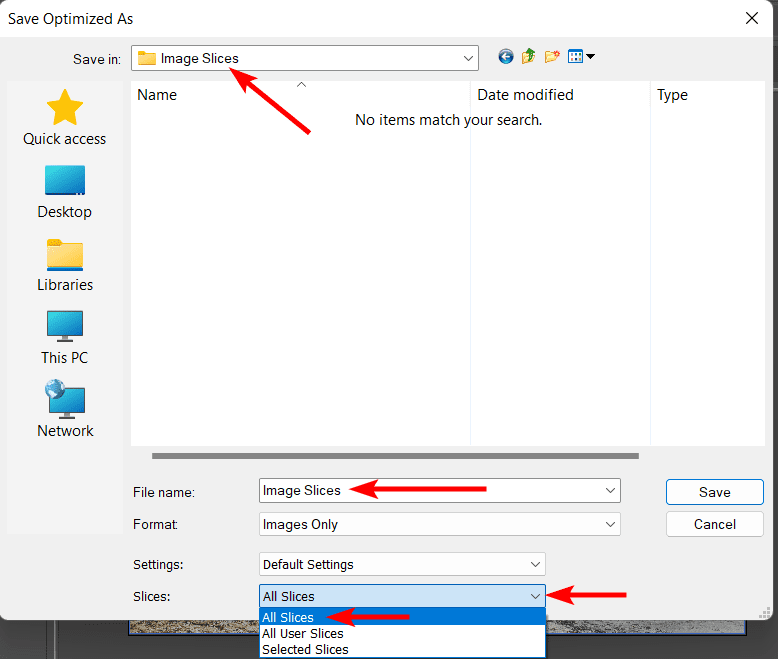Open the View Menu icon
The width and height of the screenshot is (778, 659).
[x=581, y=57]
